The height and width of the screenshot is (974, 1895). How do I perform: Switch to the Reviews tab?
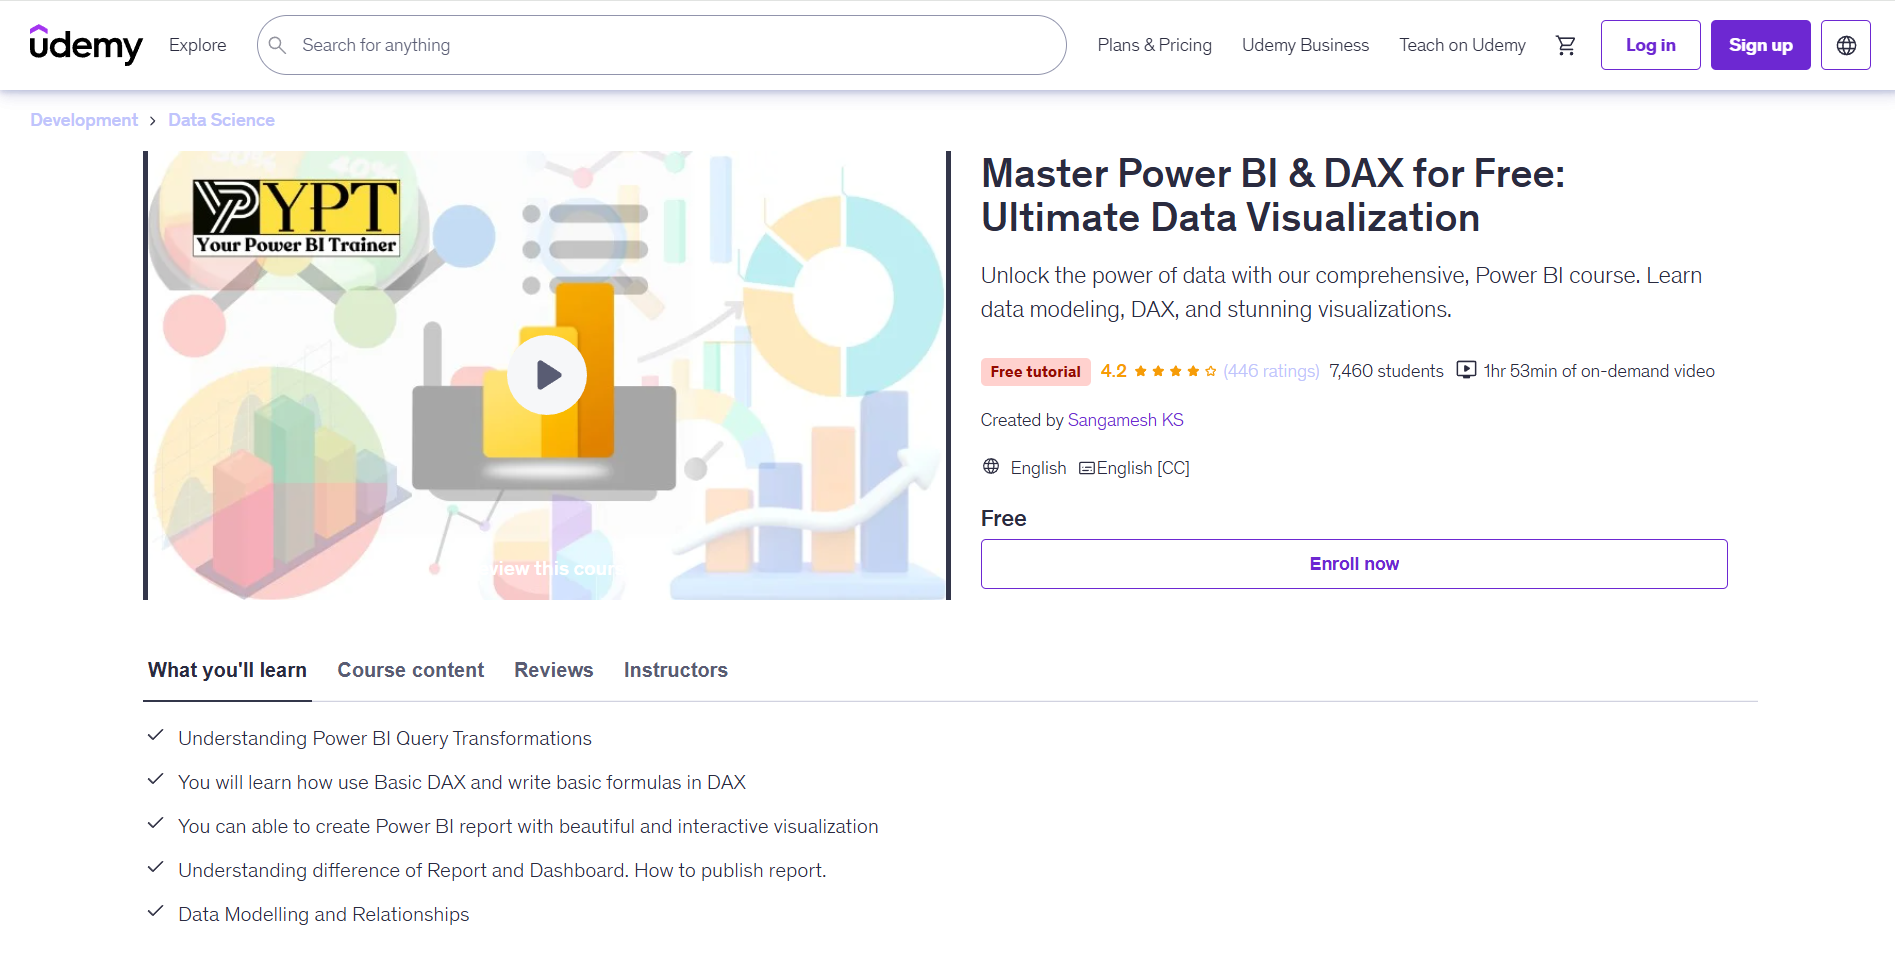553,670
